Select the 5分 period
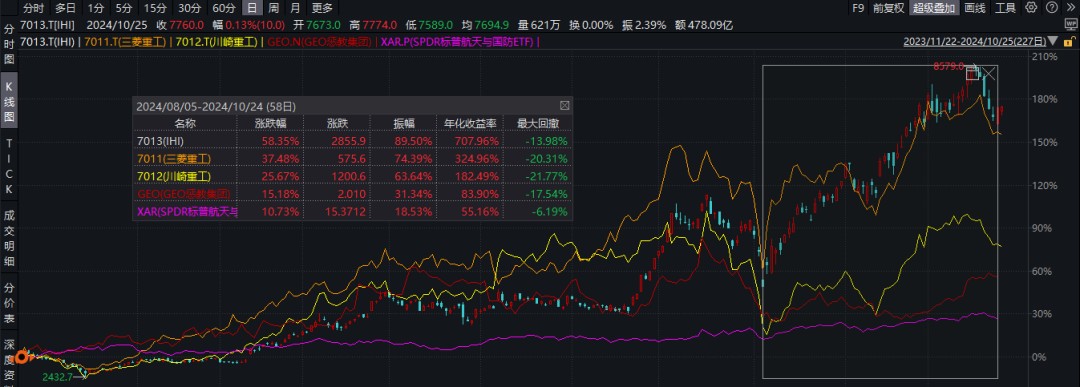The width and height of the screenshot is (1080, 387). (123, 8)
